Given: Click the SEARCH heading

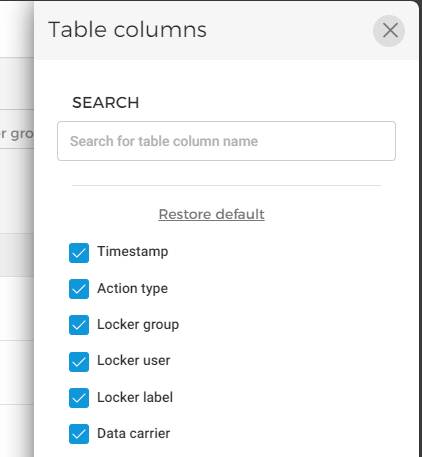Looking at the screenshot, I should coord(106,103).
